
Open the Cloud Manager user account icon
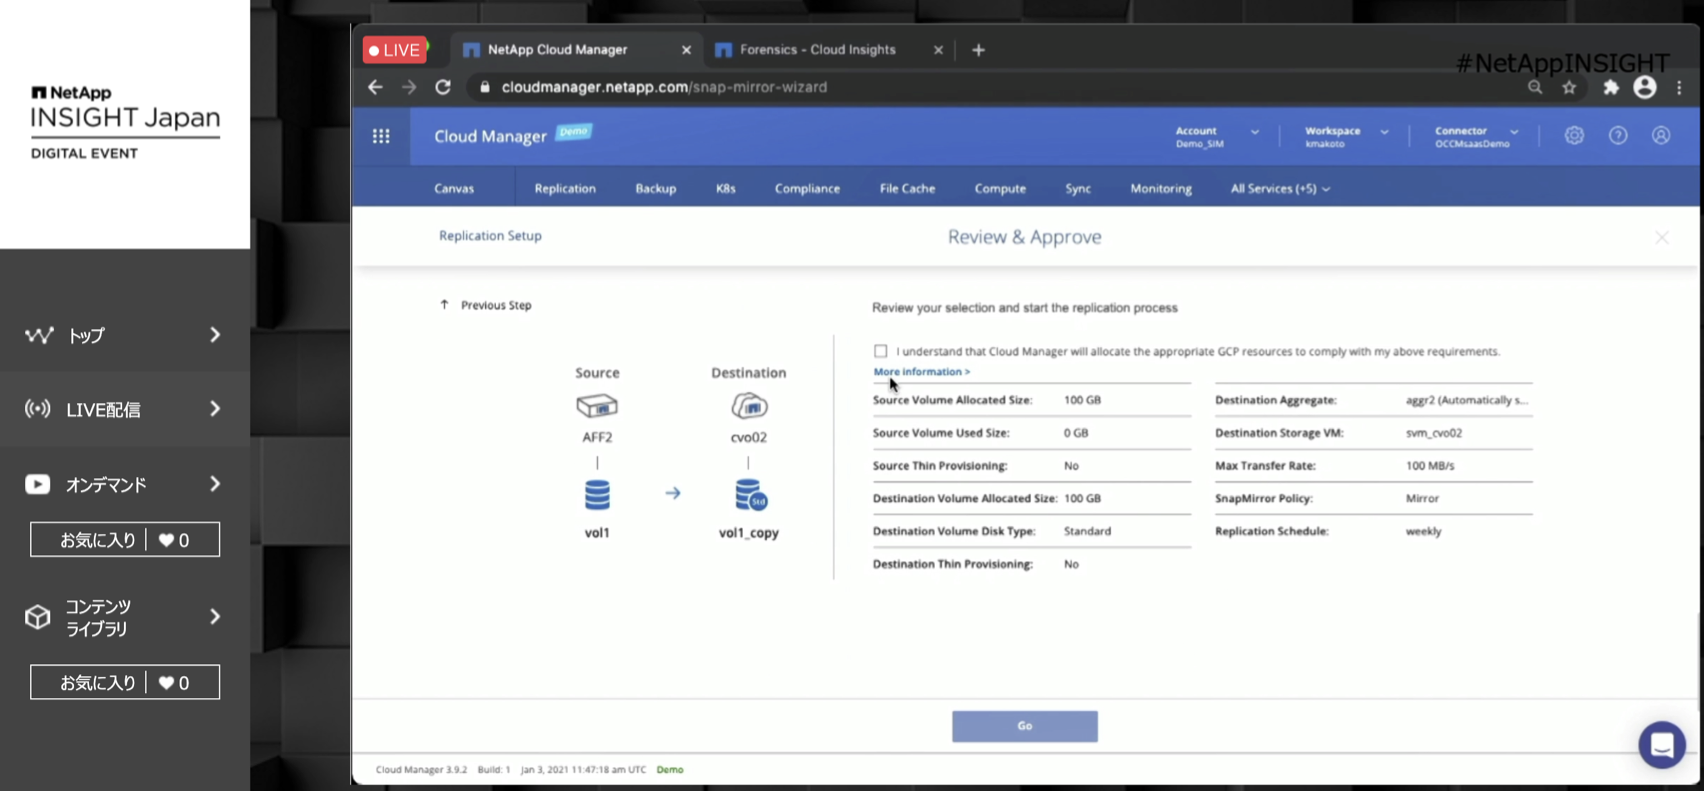click(x=1661, y=135)
